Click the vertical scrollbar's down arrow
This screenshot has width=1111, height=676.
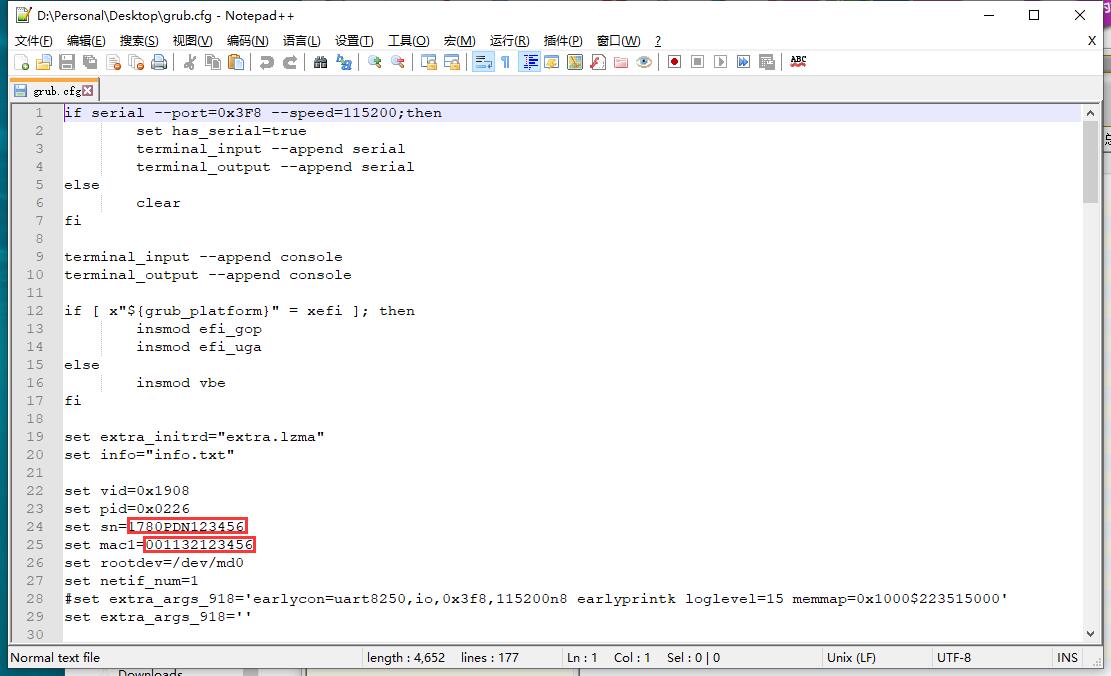(x=1090, y=633)
